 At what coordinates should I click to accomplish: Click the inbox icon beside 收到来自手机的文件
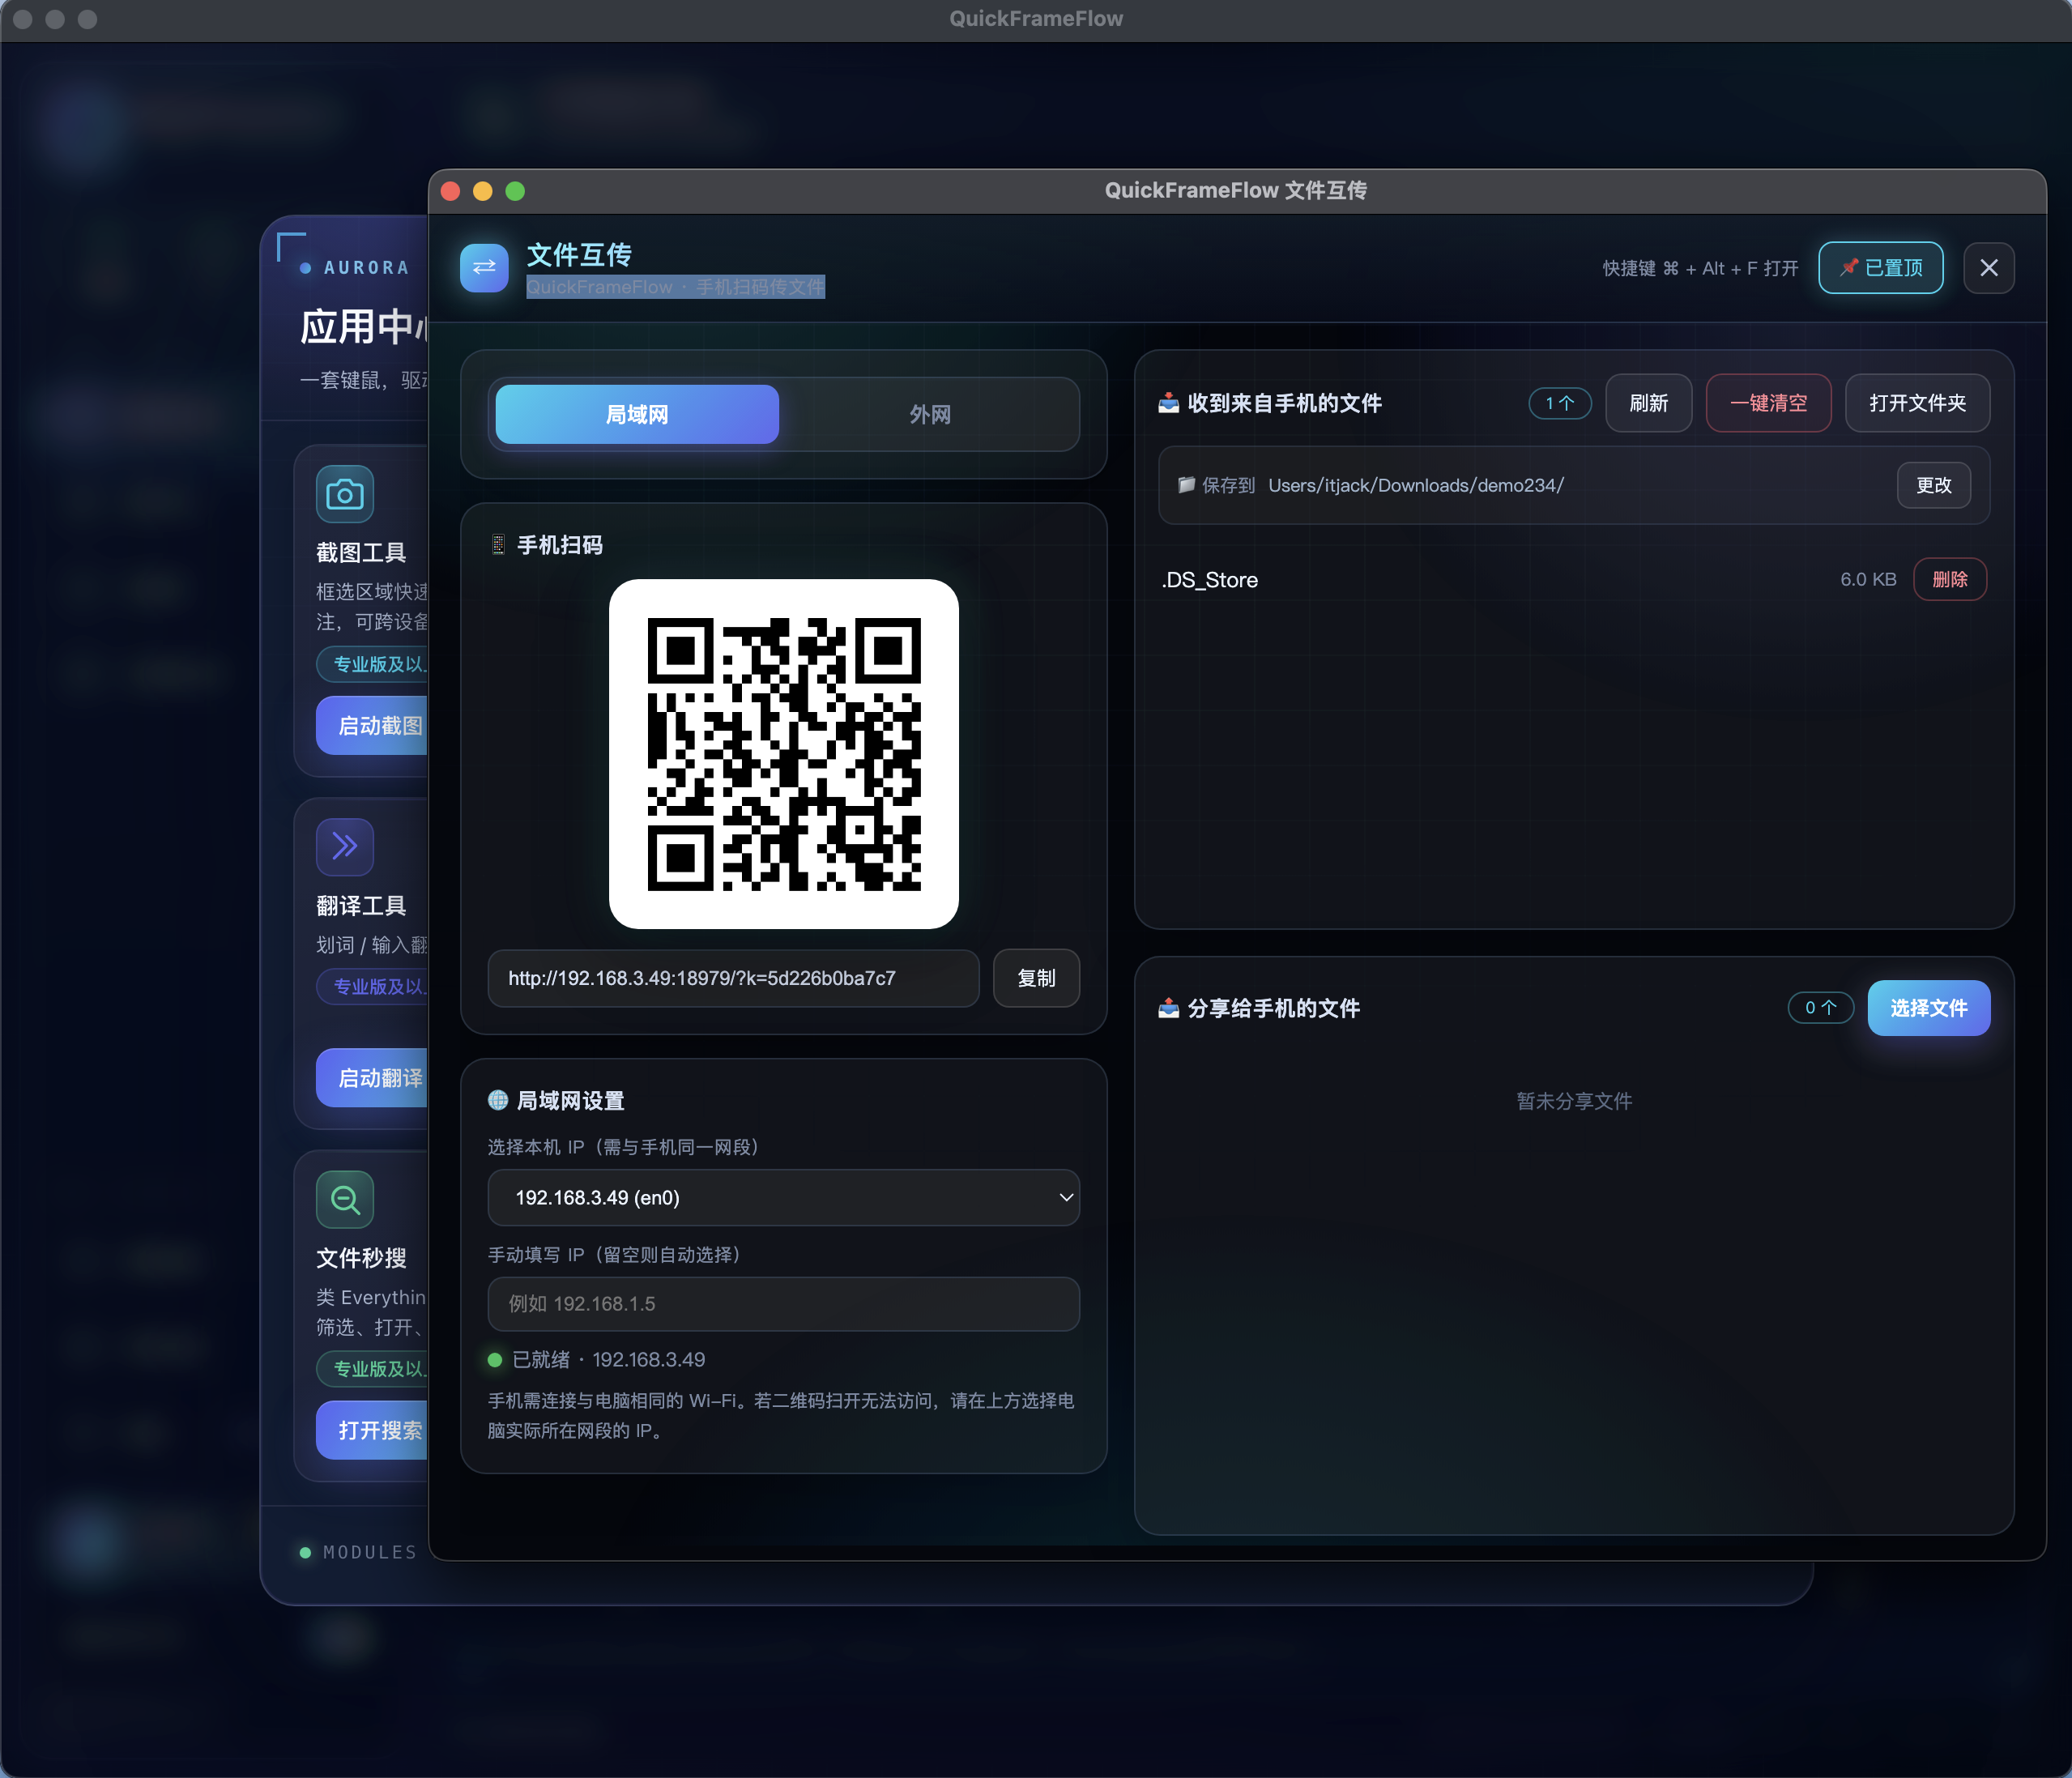coord(1168,403)
